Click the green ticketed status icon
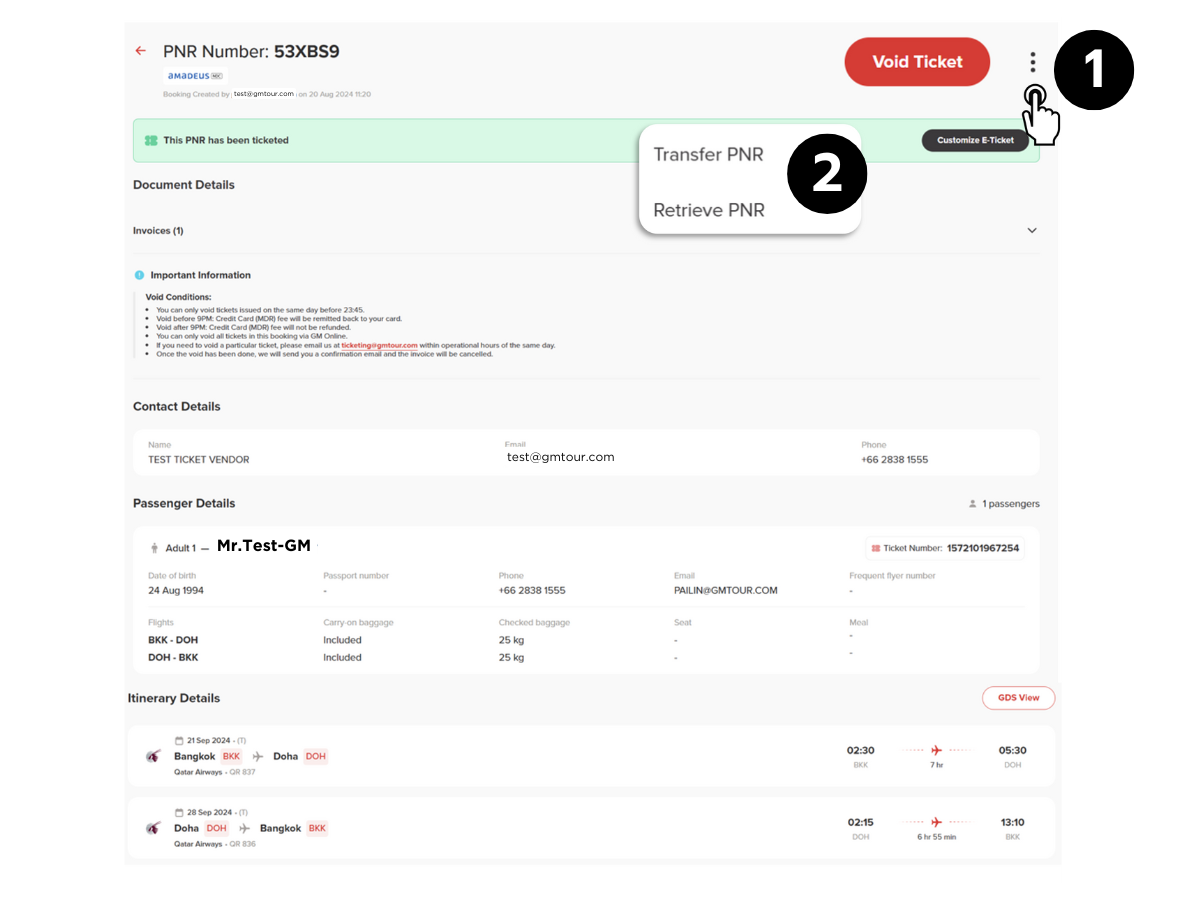 [x=151, y=140]
